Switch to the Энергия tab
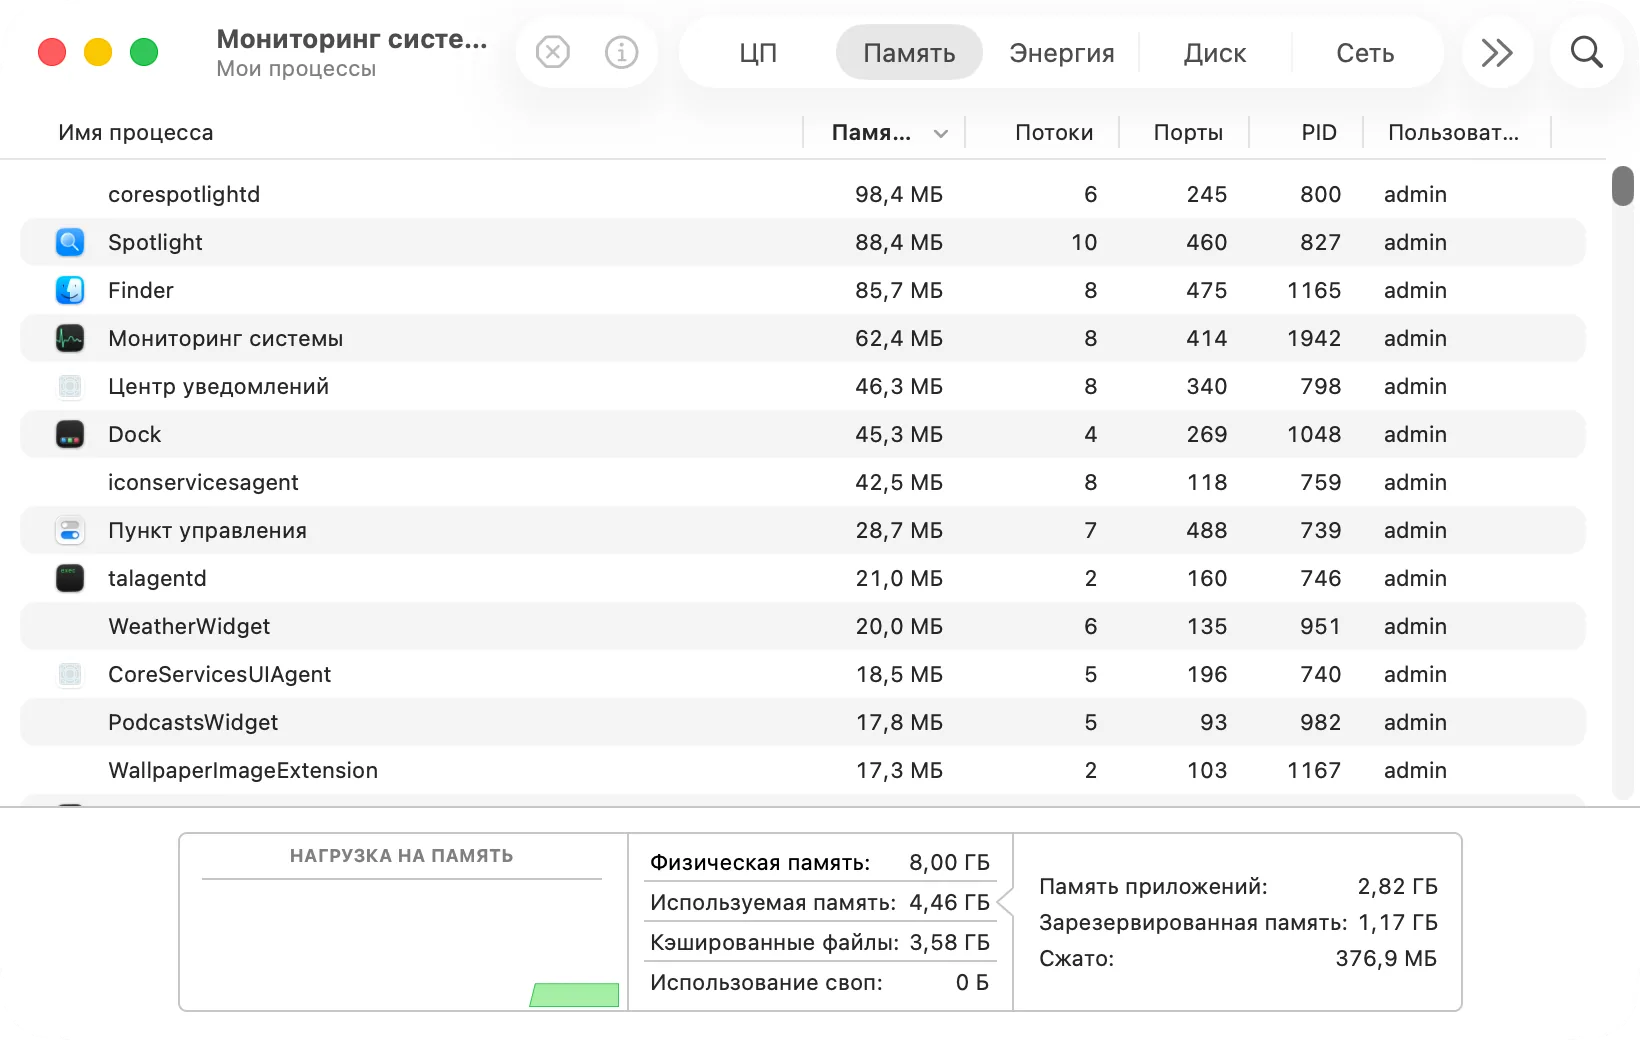This screenshot has width=1640, height=1040. (x=1062, y=53)
